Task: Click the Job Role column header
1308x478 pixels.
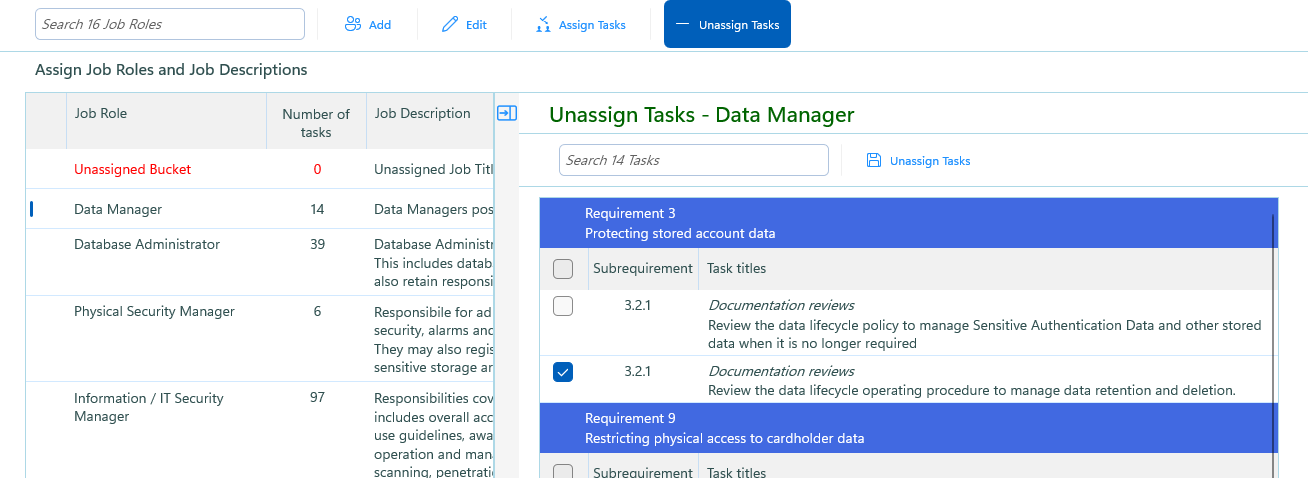Action: click(x=166, y=121)
